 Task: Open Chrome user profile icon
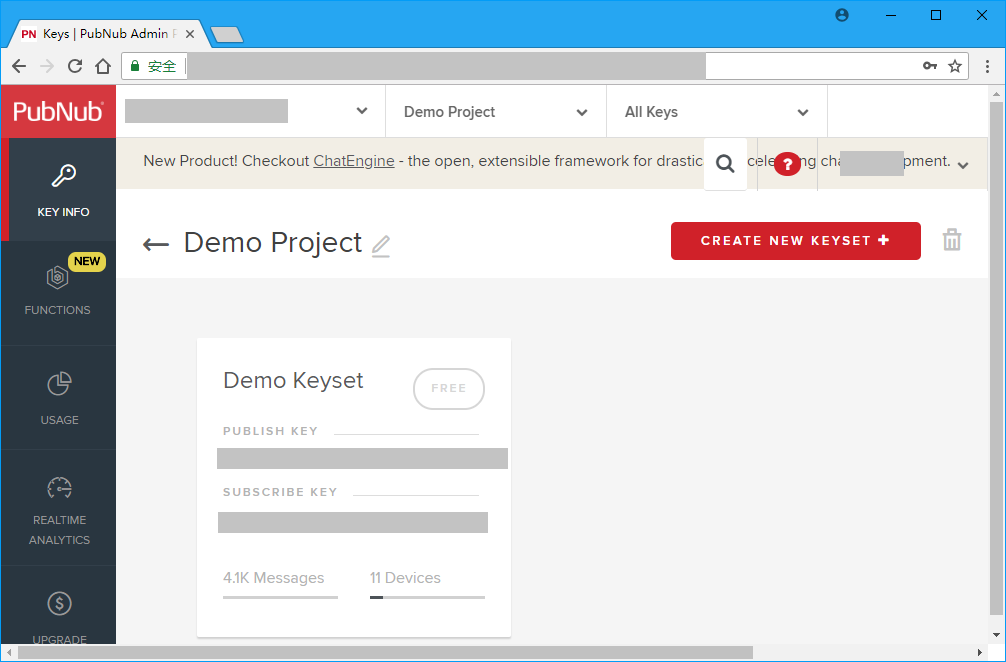pos(842,15)
